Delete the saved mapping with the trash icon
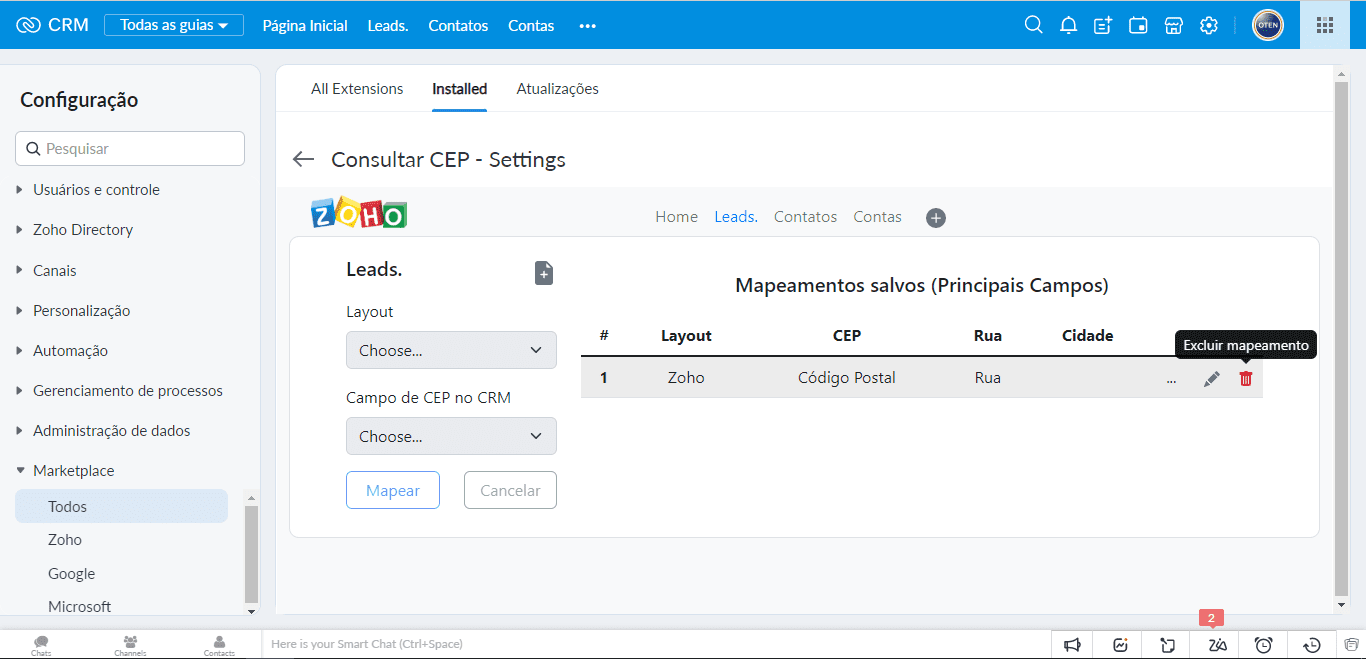1366x659 pixels. point(1245,379)
